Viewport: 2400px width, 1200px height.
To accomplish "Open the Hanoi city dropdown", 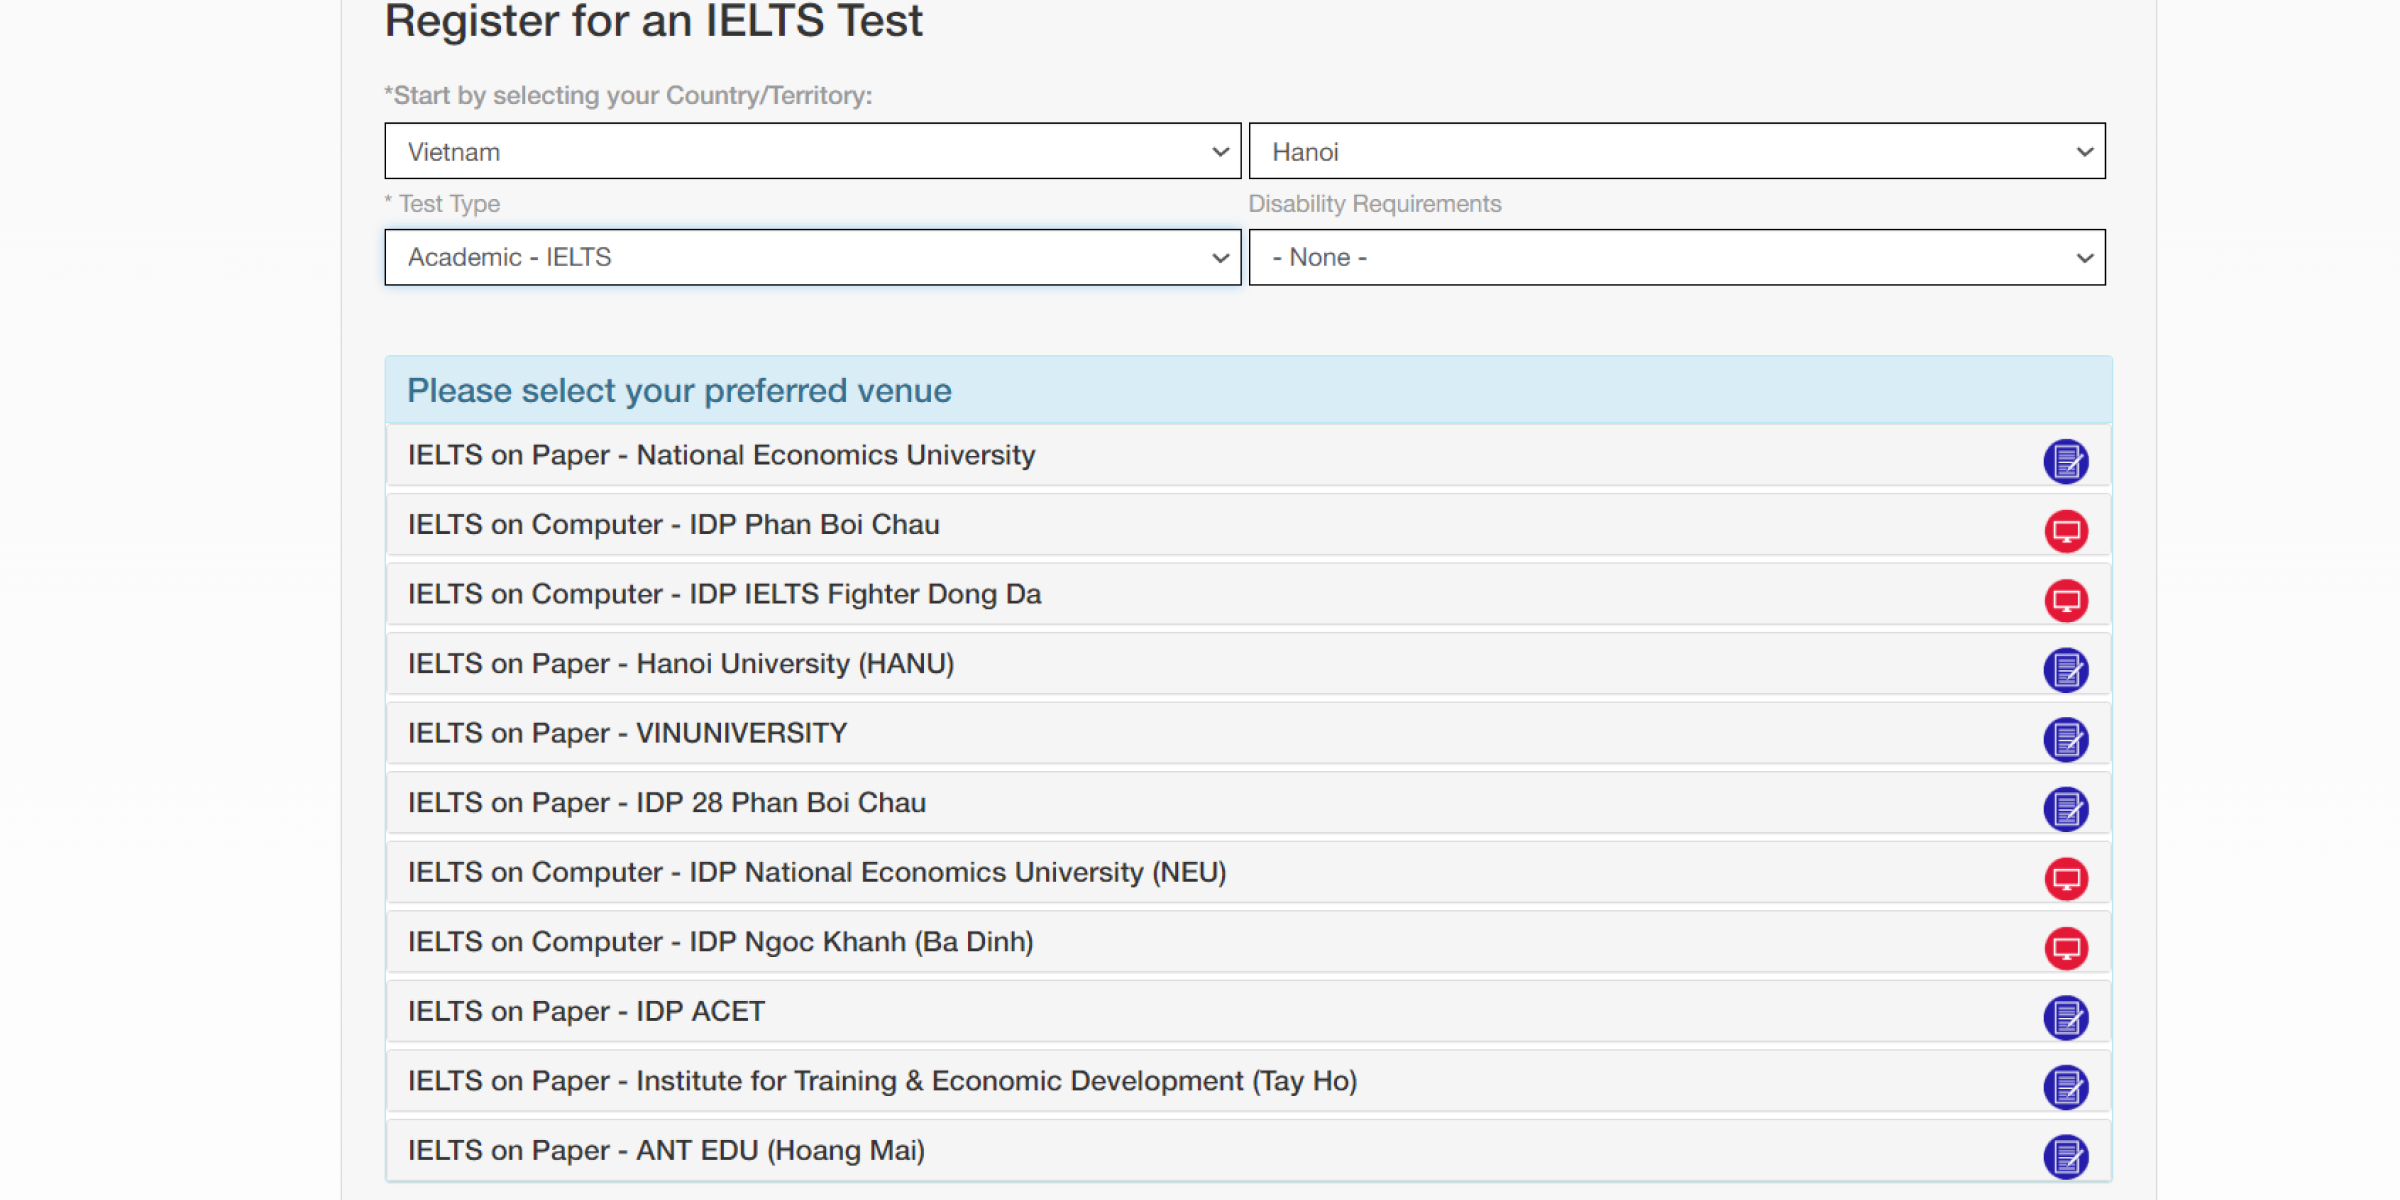I will click(1677, 151).
